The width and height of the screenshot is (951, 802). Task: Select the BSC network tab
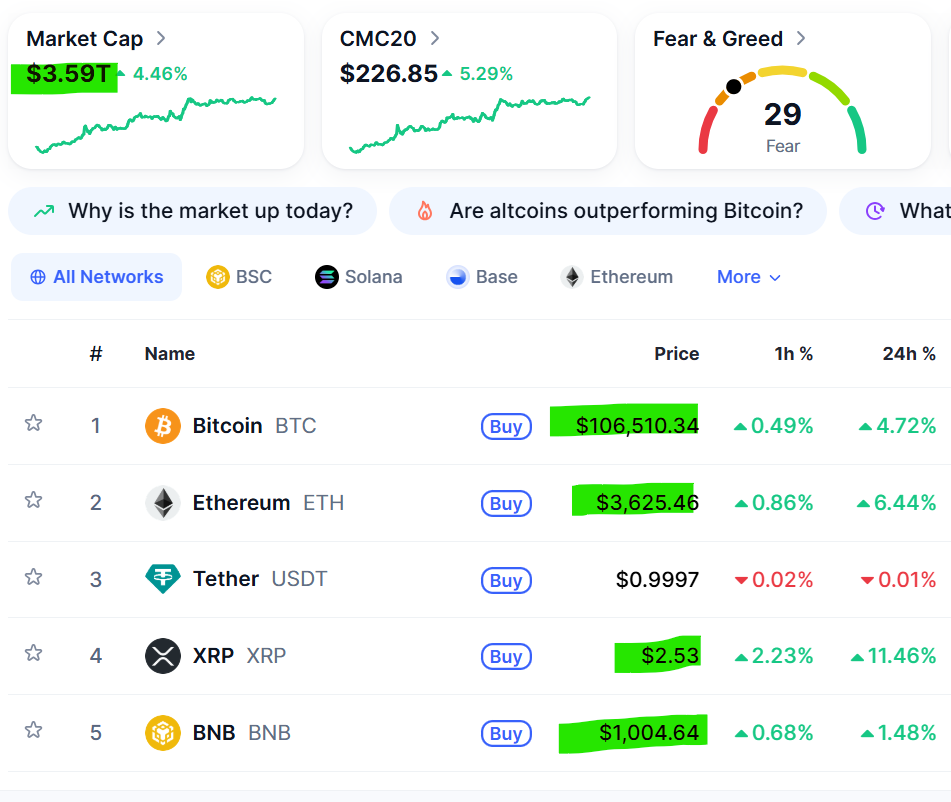tap(239, 277)
